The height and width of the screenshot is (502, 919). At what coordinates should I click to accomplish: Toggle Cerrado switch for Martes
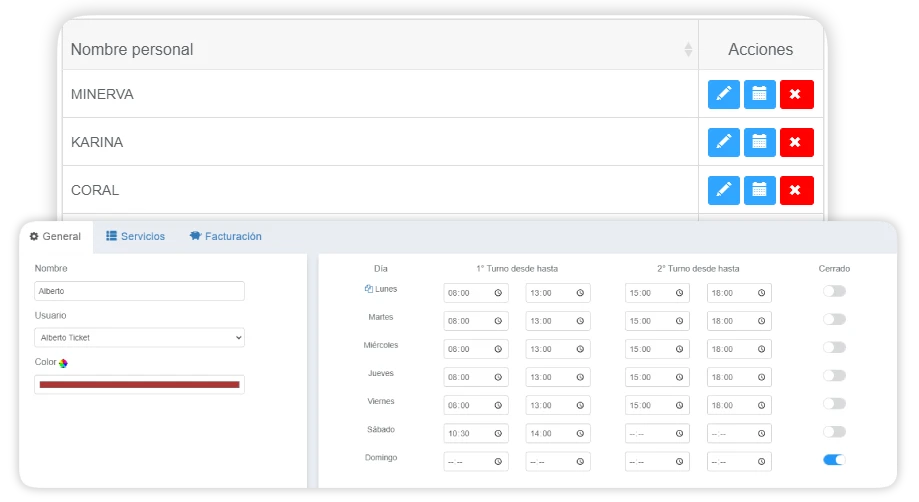pyautogui.click(x=834, y=319)
